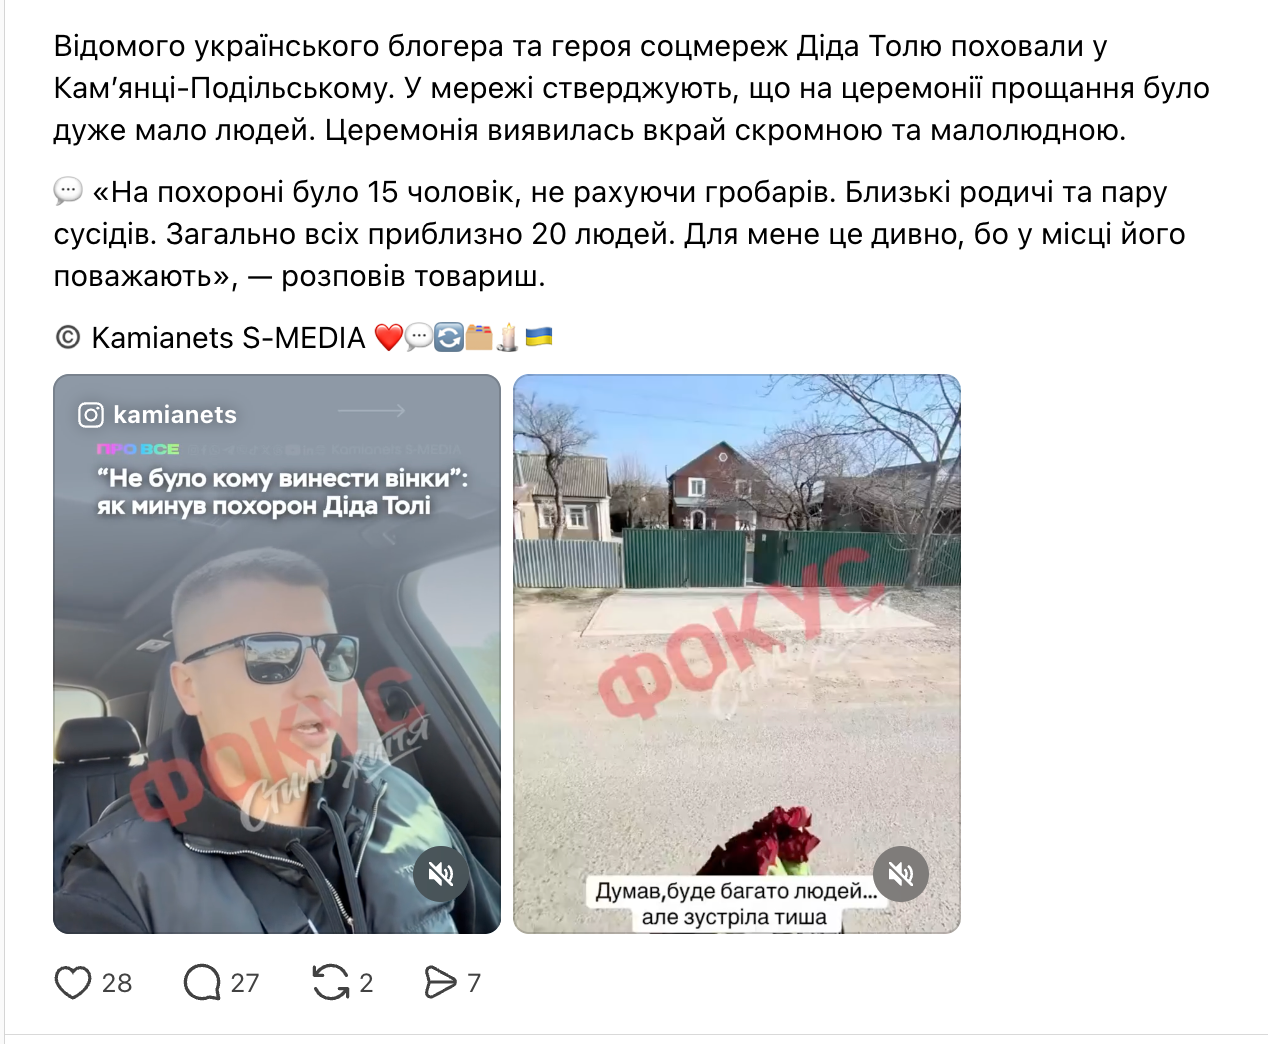The image size is (1268, 1044).
Task: Click the red heart emoji after Kamianets S-MEDIA
Action: point(388,338)
